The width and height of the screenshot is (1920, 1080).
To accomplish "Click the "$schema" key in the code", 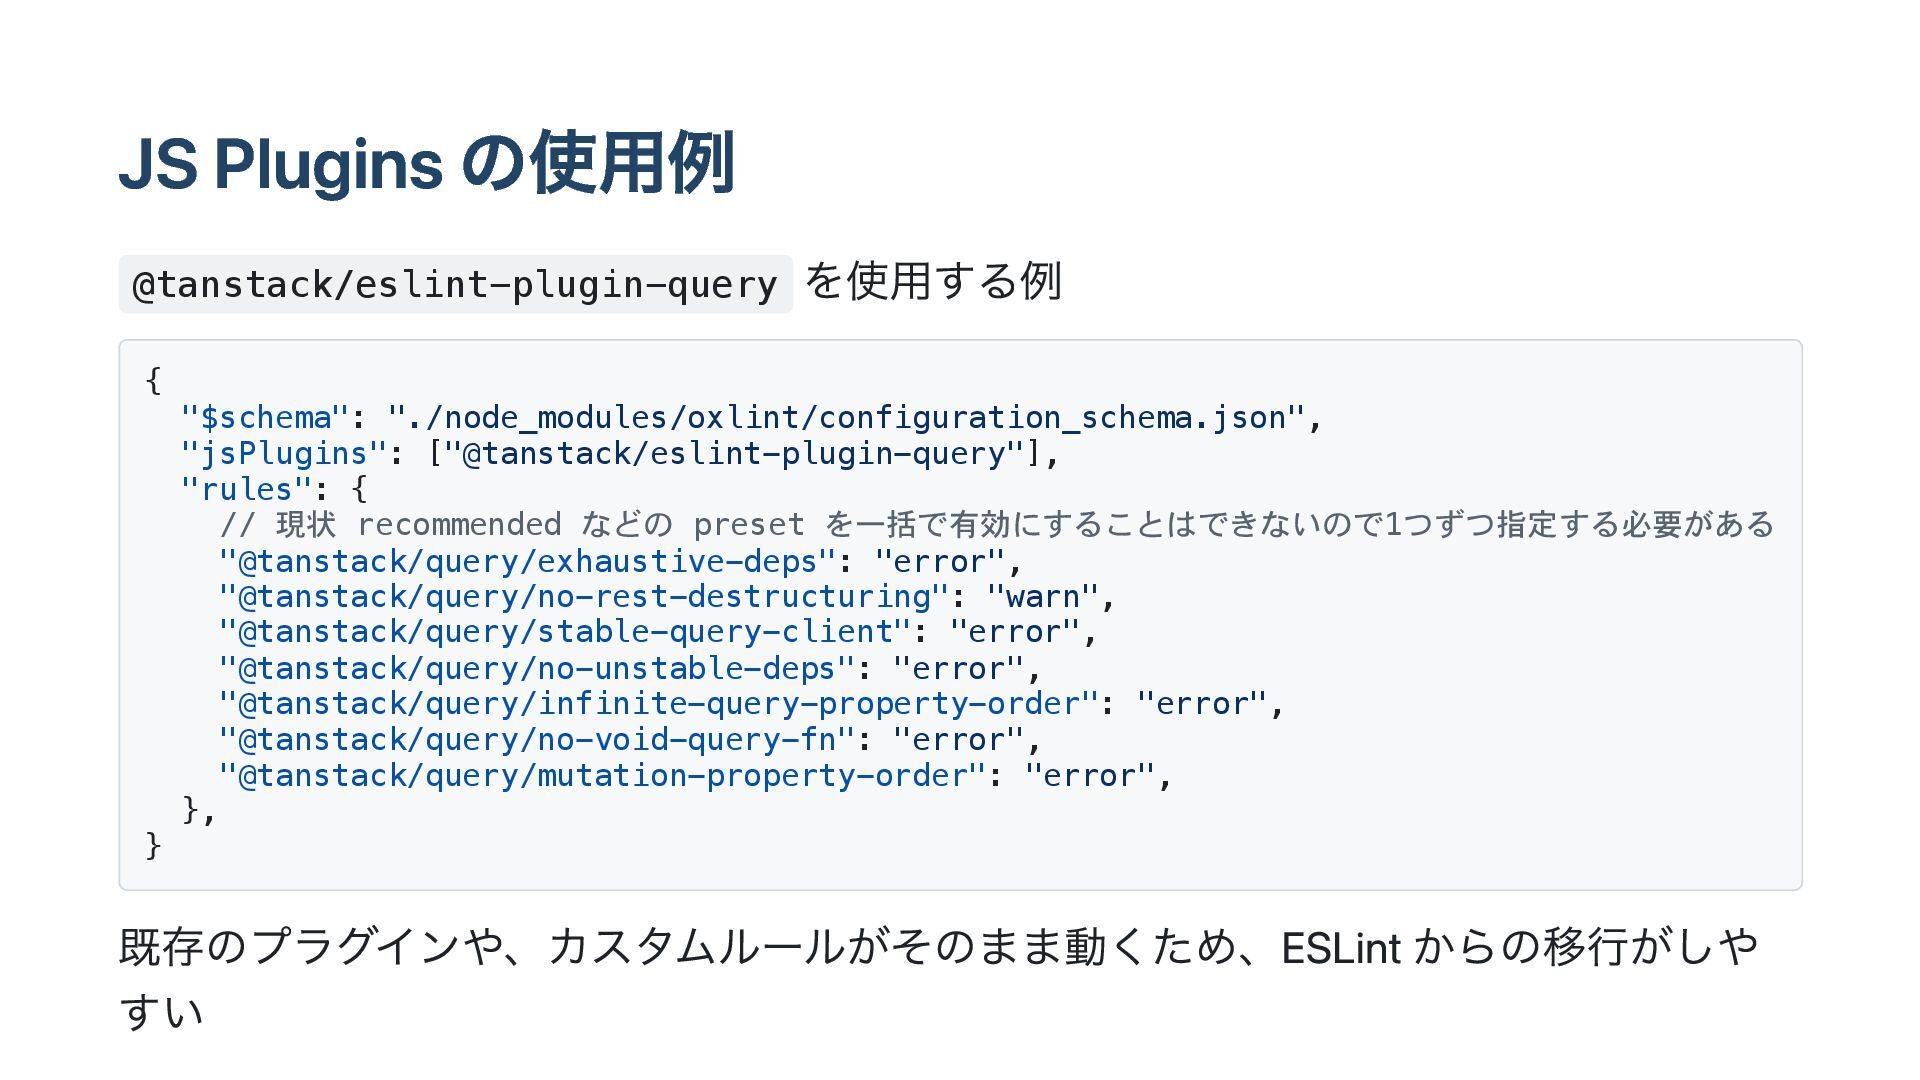I will 265,417.
